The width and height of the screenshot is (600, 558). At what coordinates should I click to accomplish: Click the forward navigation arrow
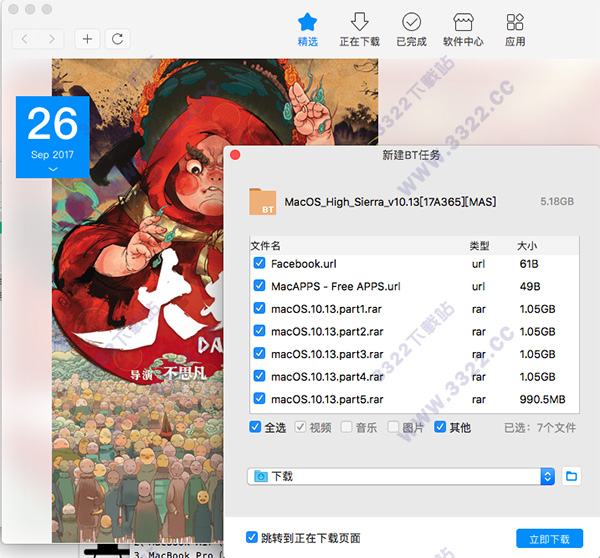pyautogui.click(x=51, y=39)
